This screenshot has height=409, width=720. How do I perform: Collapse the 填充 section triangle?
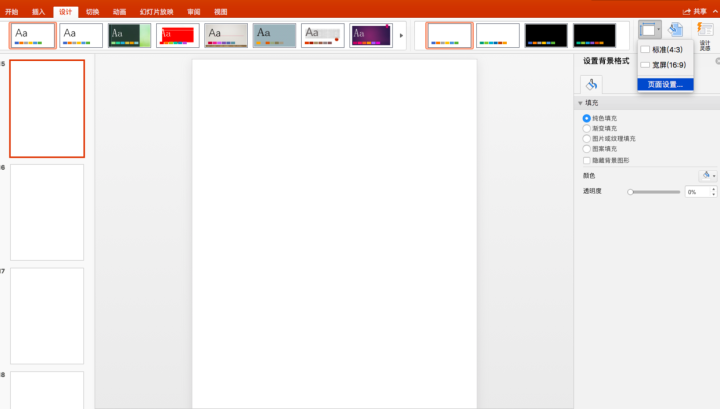click(x=580, y=103)
